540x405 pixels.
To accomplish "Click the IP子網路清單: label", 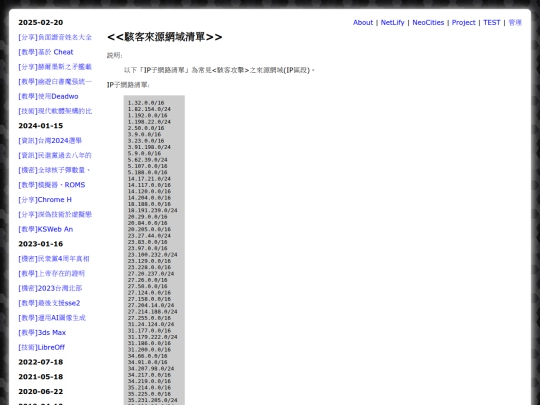I will (x=128, y=85).
